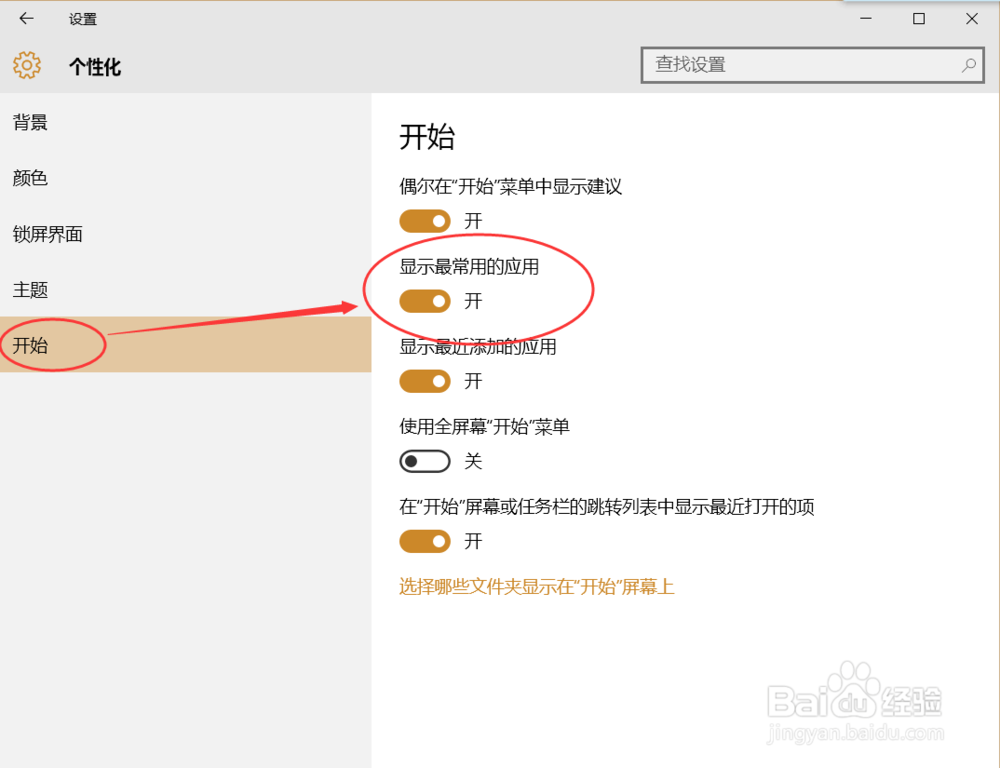The height and width of the screenshot is (768, 1000).
Task: Click the 设置 window title text
Action: coord(83,19)
